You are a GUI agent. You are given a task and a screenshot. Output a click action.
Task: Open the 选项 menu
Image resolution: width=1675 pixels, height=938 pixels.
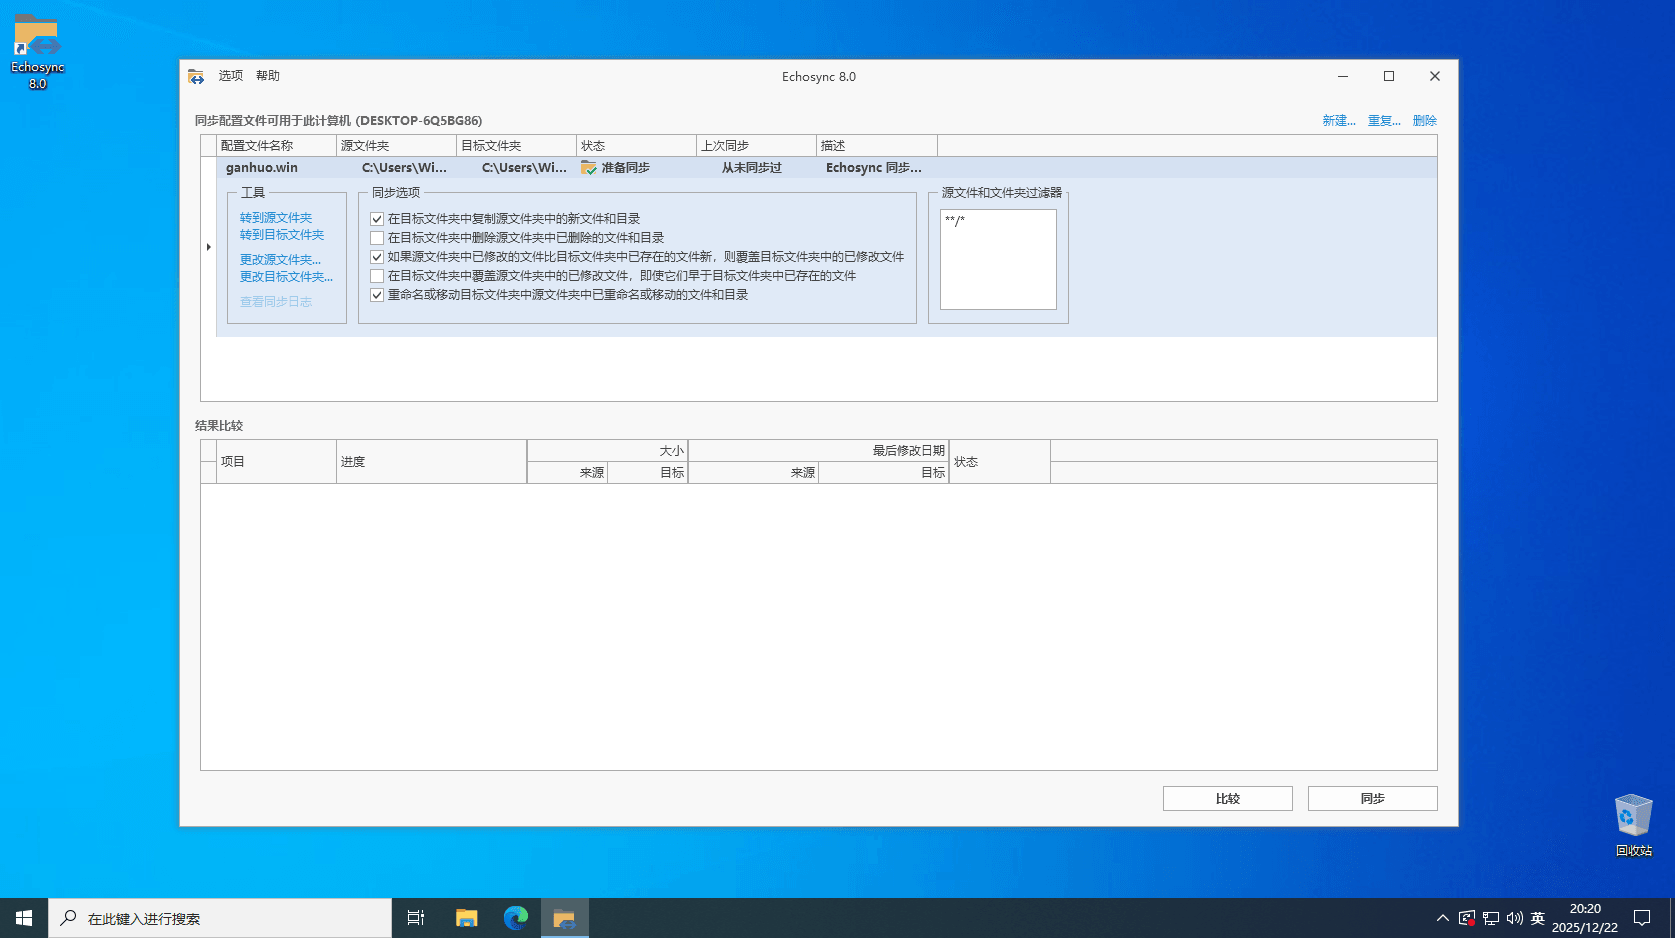pos(231,76)
